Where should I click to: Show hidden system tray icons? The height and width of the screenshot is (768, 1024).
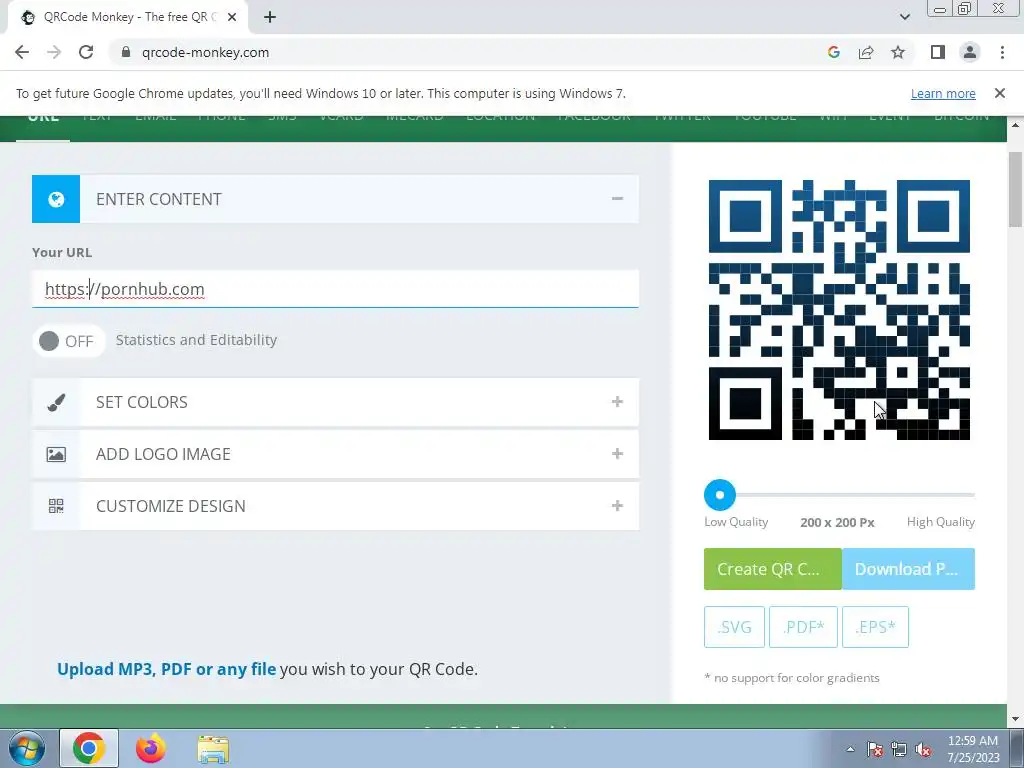pyautogui.click(x=850, y=750)
